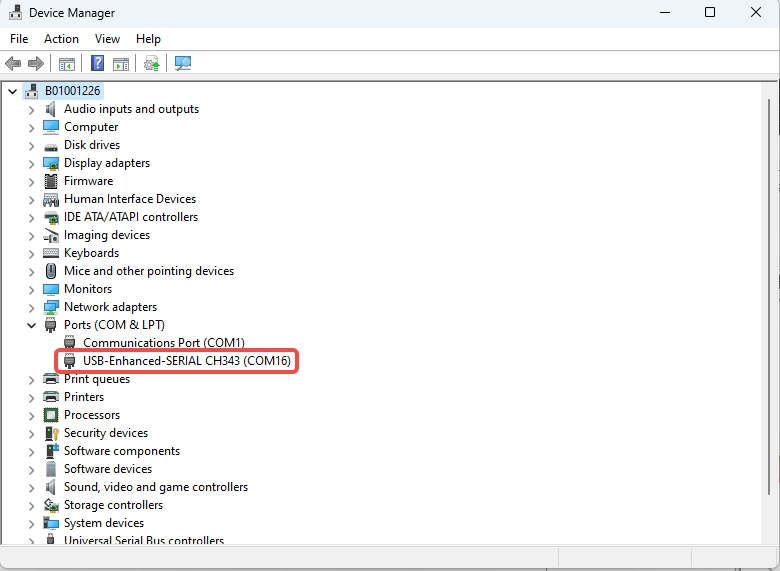Click the Computer category monitor icon
The height and width of the screenshot is (571, 780).
[51, 127]
